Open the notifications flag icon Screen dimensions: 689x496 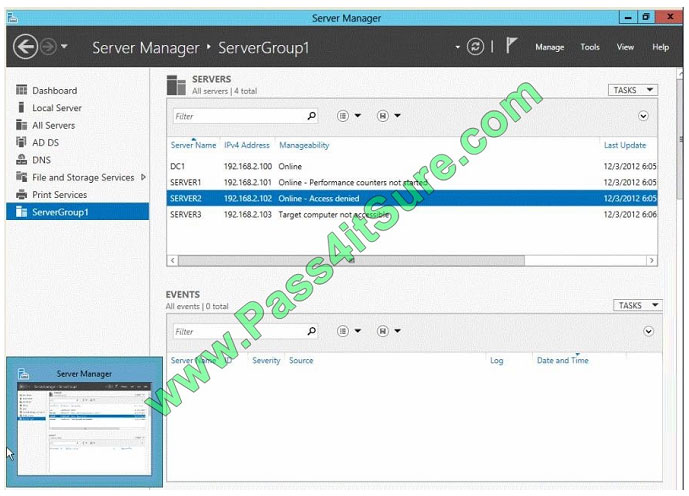[511, 45]
